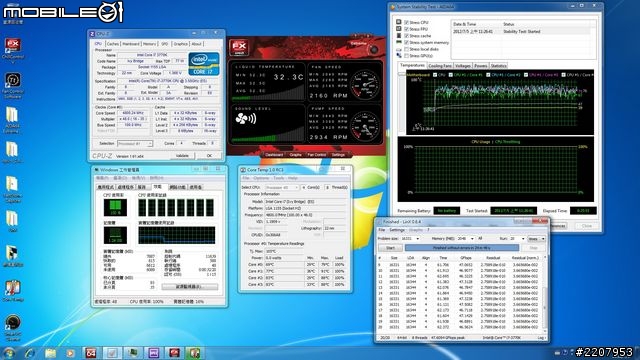Open Statistics tab in AIDA64
Viewport: 640px width, 360px height.
coord(498,66)
